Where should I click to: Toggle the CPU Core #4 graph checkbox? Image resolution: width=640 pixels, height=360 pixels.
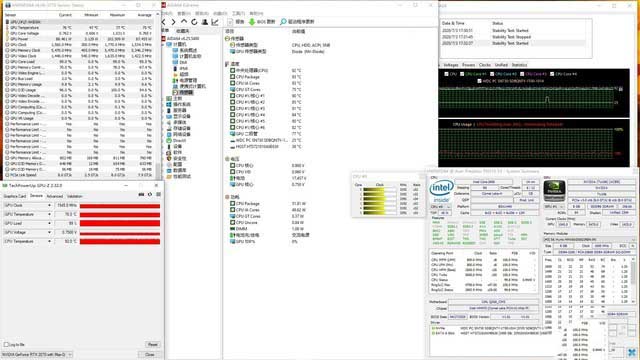coord(552,74)
